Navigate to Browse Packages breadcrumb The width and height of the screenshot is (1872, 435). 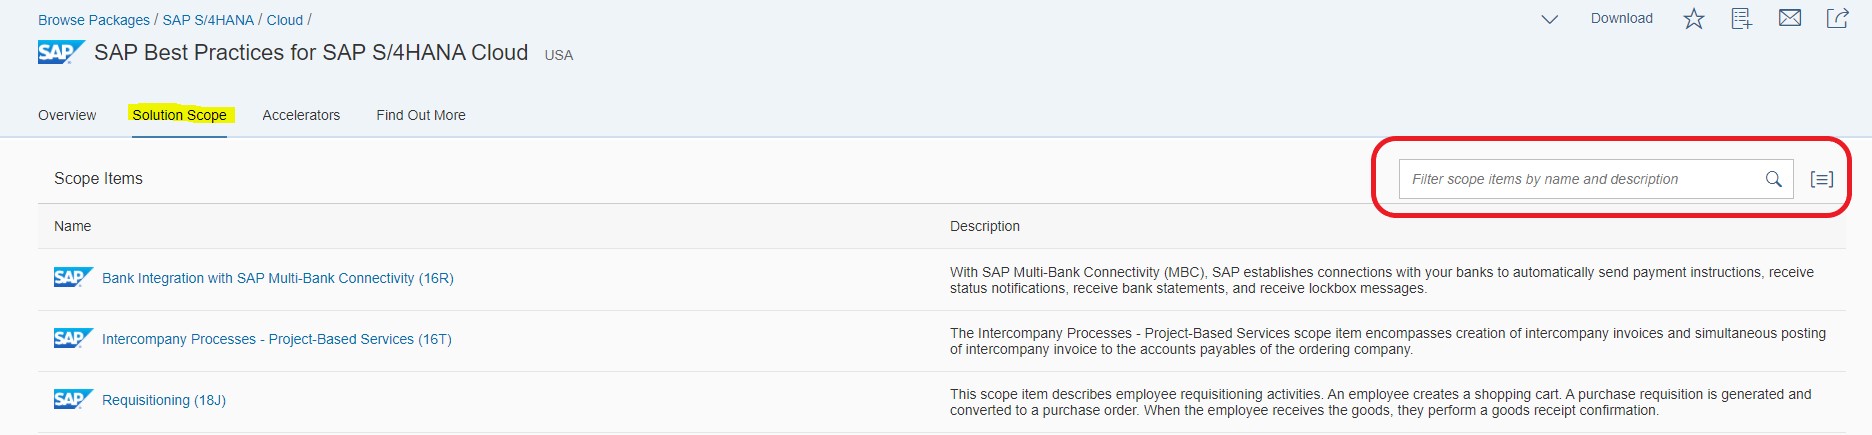[x=94, y=20]
